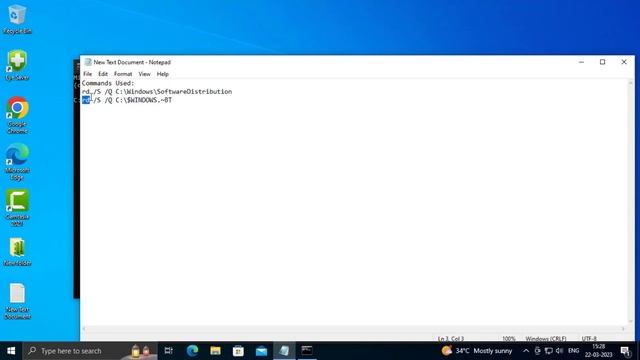Open Task View from the taskbar
The height and width of the screenshot is (360, 640).
(168, 351)
